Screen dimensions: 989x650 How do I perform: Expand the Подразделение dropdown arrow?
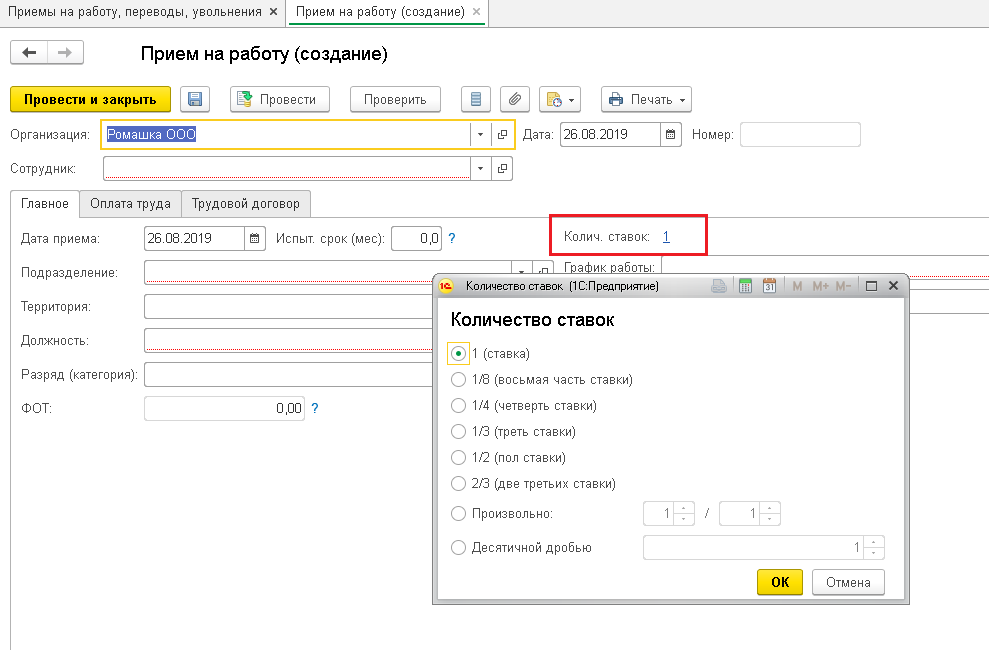522,270
